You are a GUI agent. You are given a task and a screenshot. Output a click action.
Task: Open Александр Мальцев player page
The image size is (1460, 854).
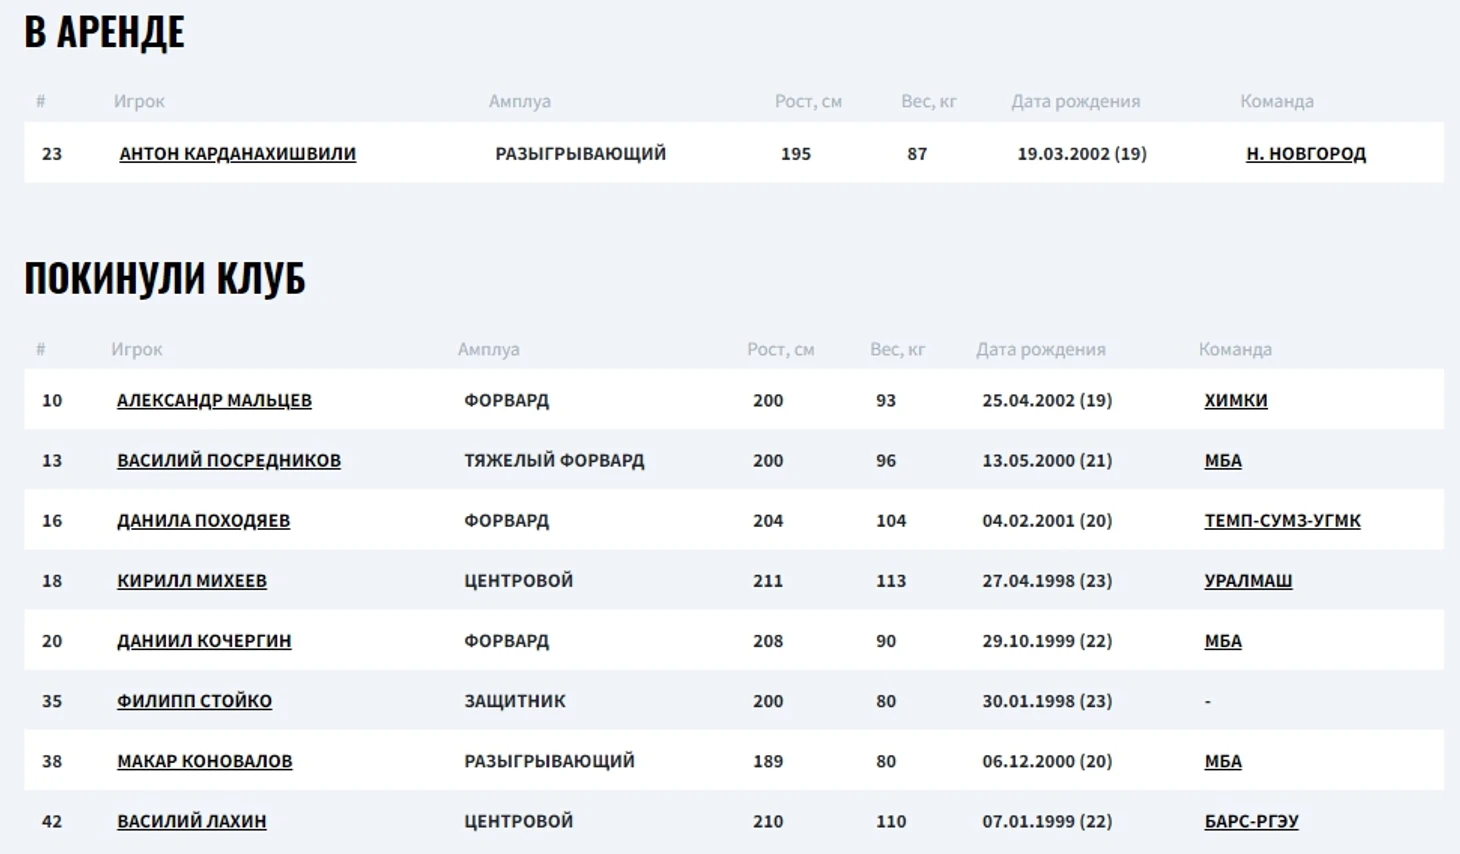pos(214,400)
